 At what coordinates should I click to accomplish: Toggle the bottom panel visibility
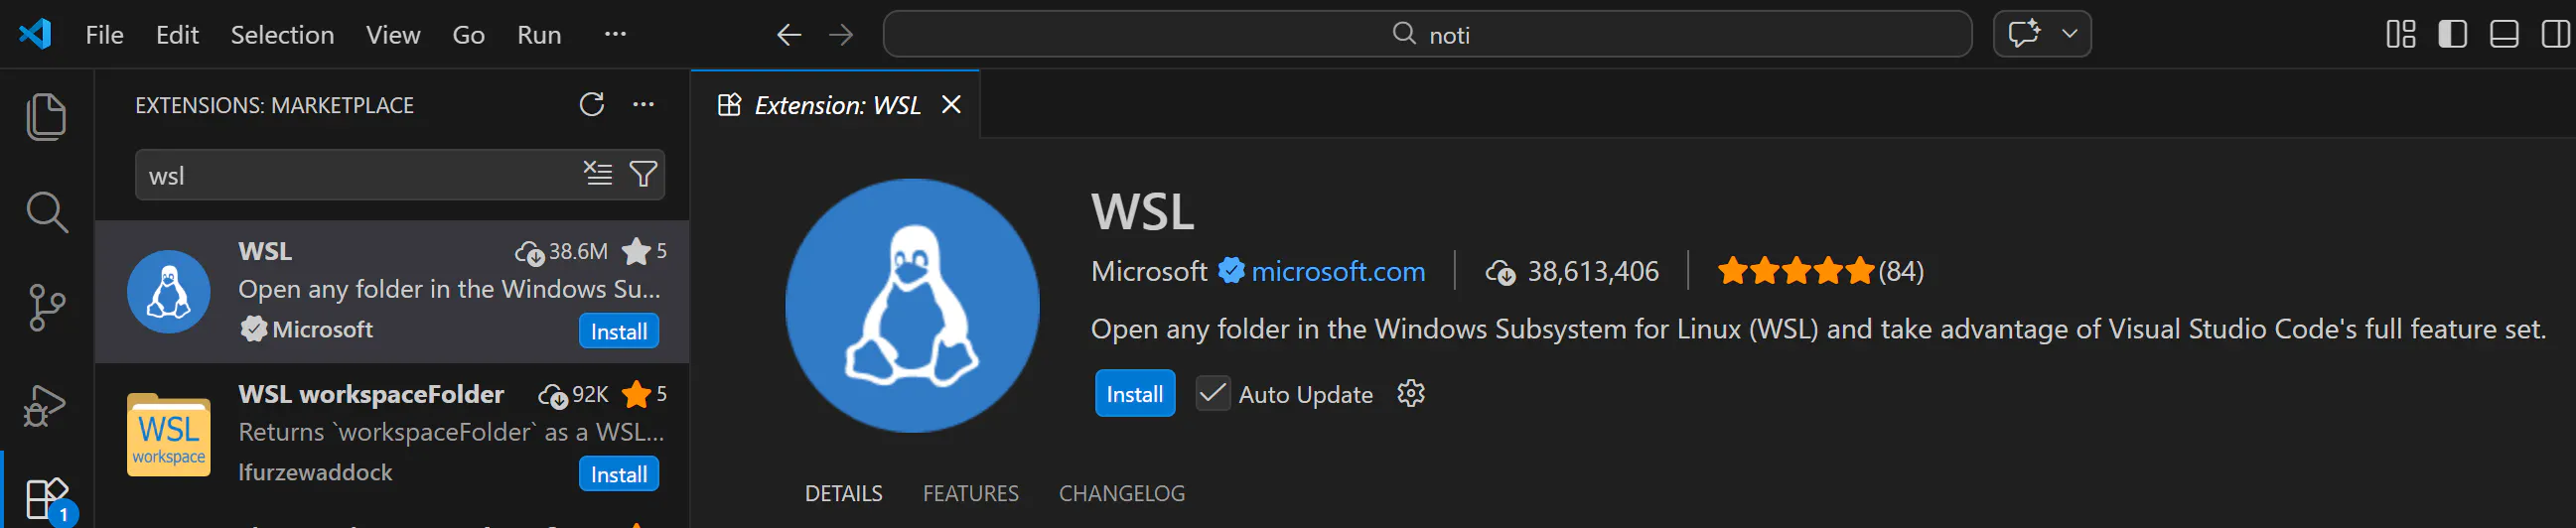click(x=2504, y=35)
